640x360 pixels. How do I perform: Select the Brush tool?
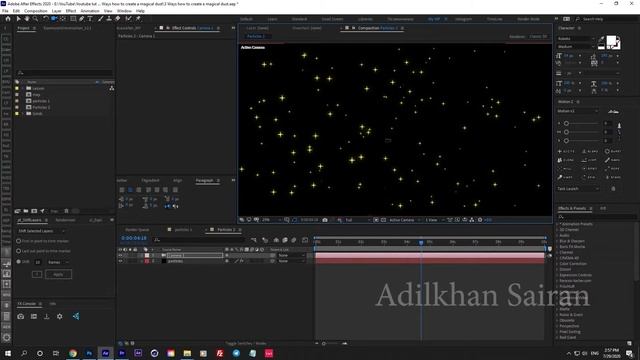point(100,19)
